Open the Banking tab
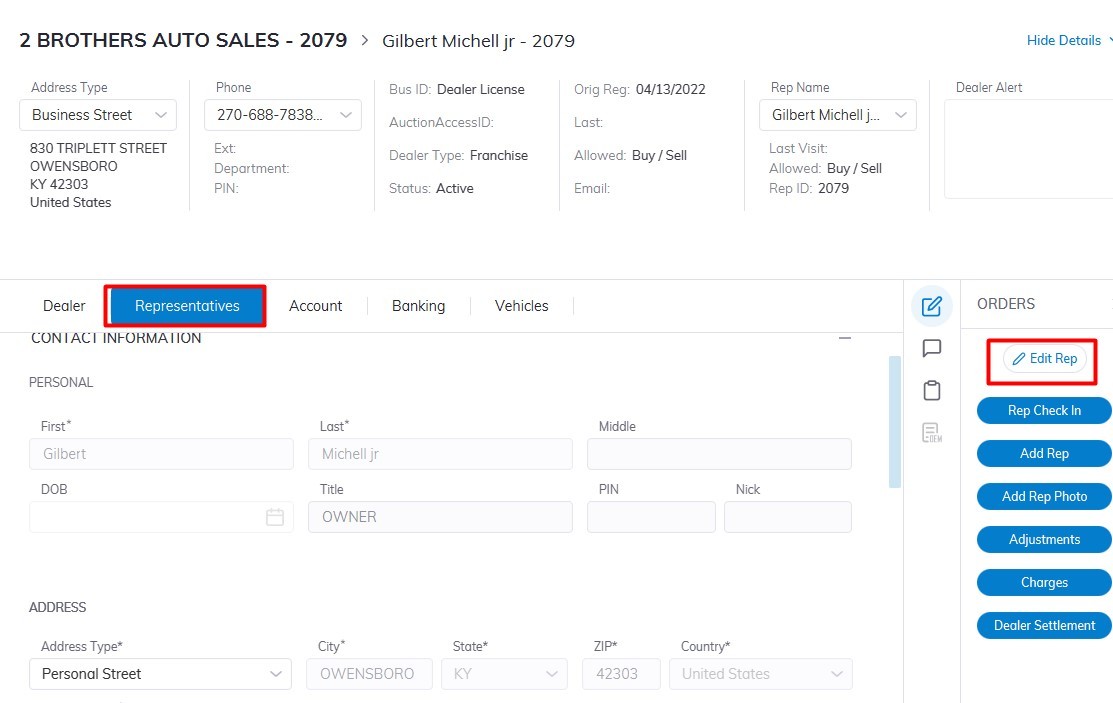 (x=418, y=306)
